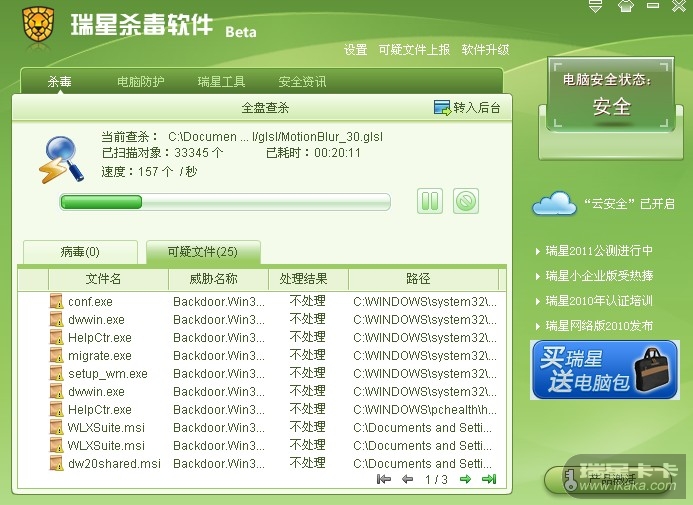Sort by 路径 column header
The image size is (693, 505).
click(423, 279)
